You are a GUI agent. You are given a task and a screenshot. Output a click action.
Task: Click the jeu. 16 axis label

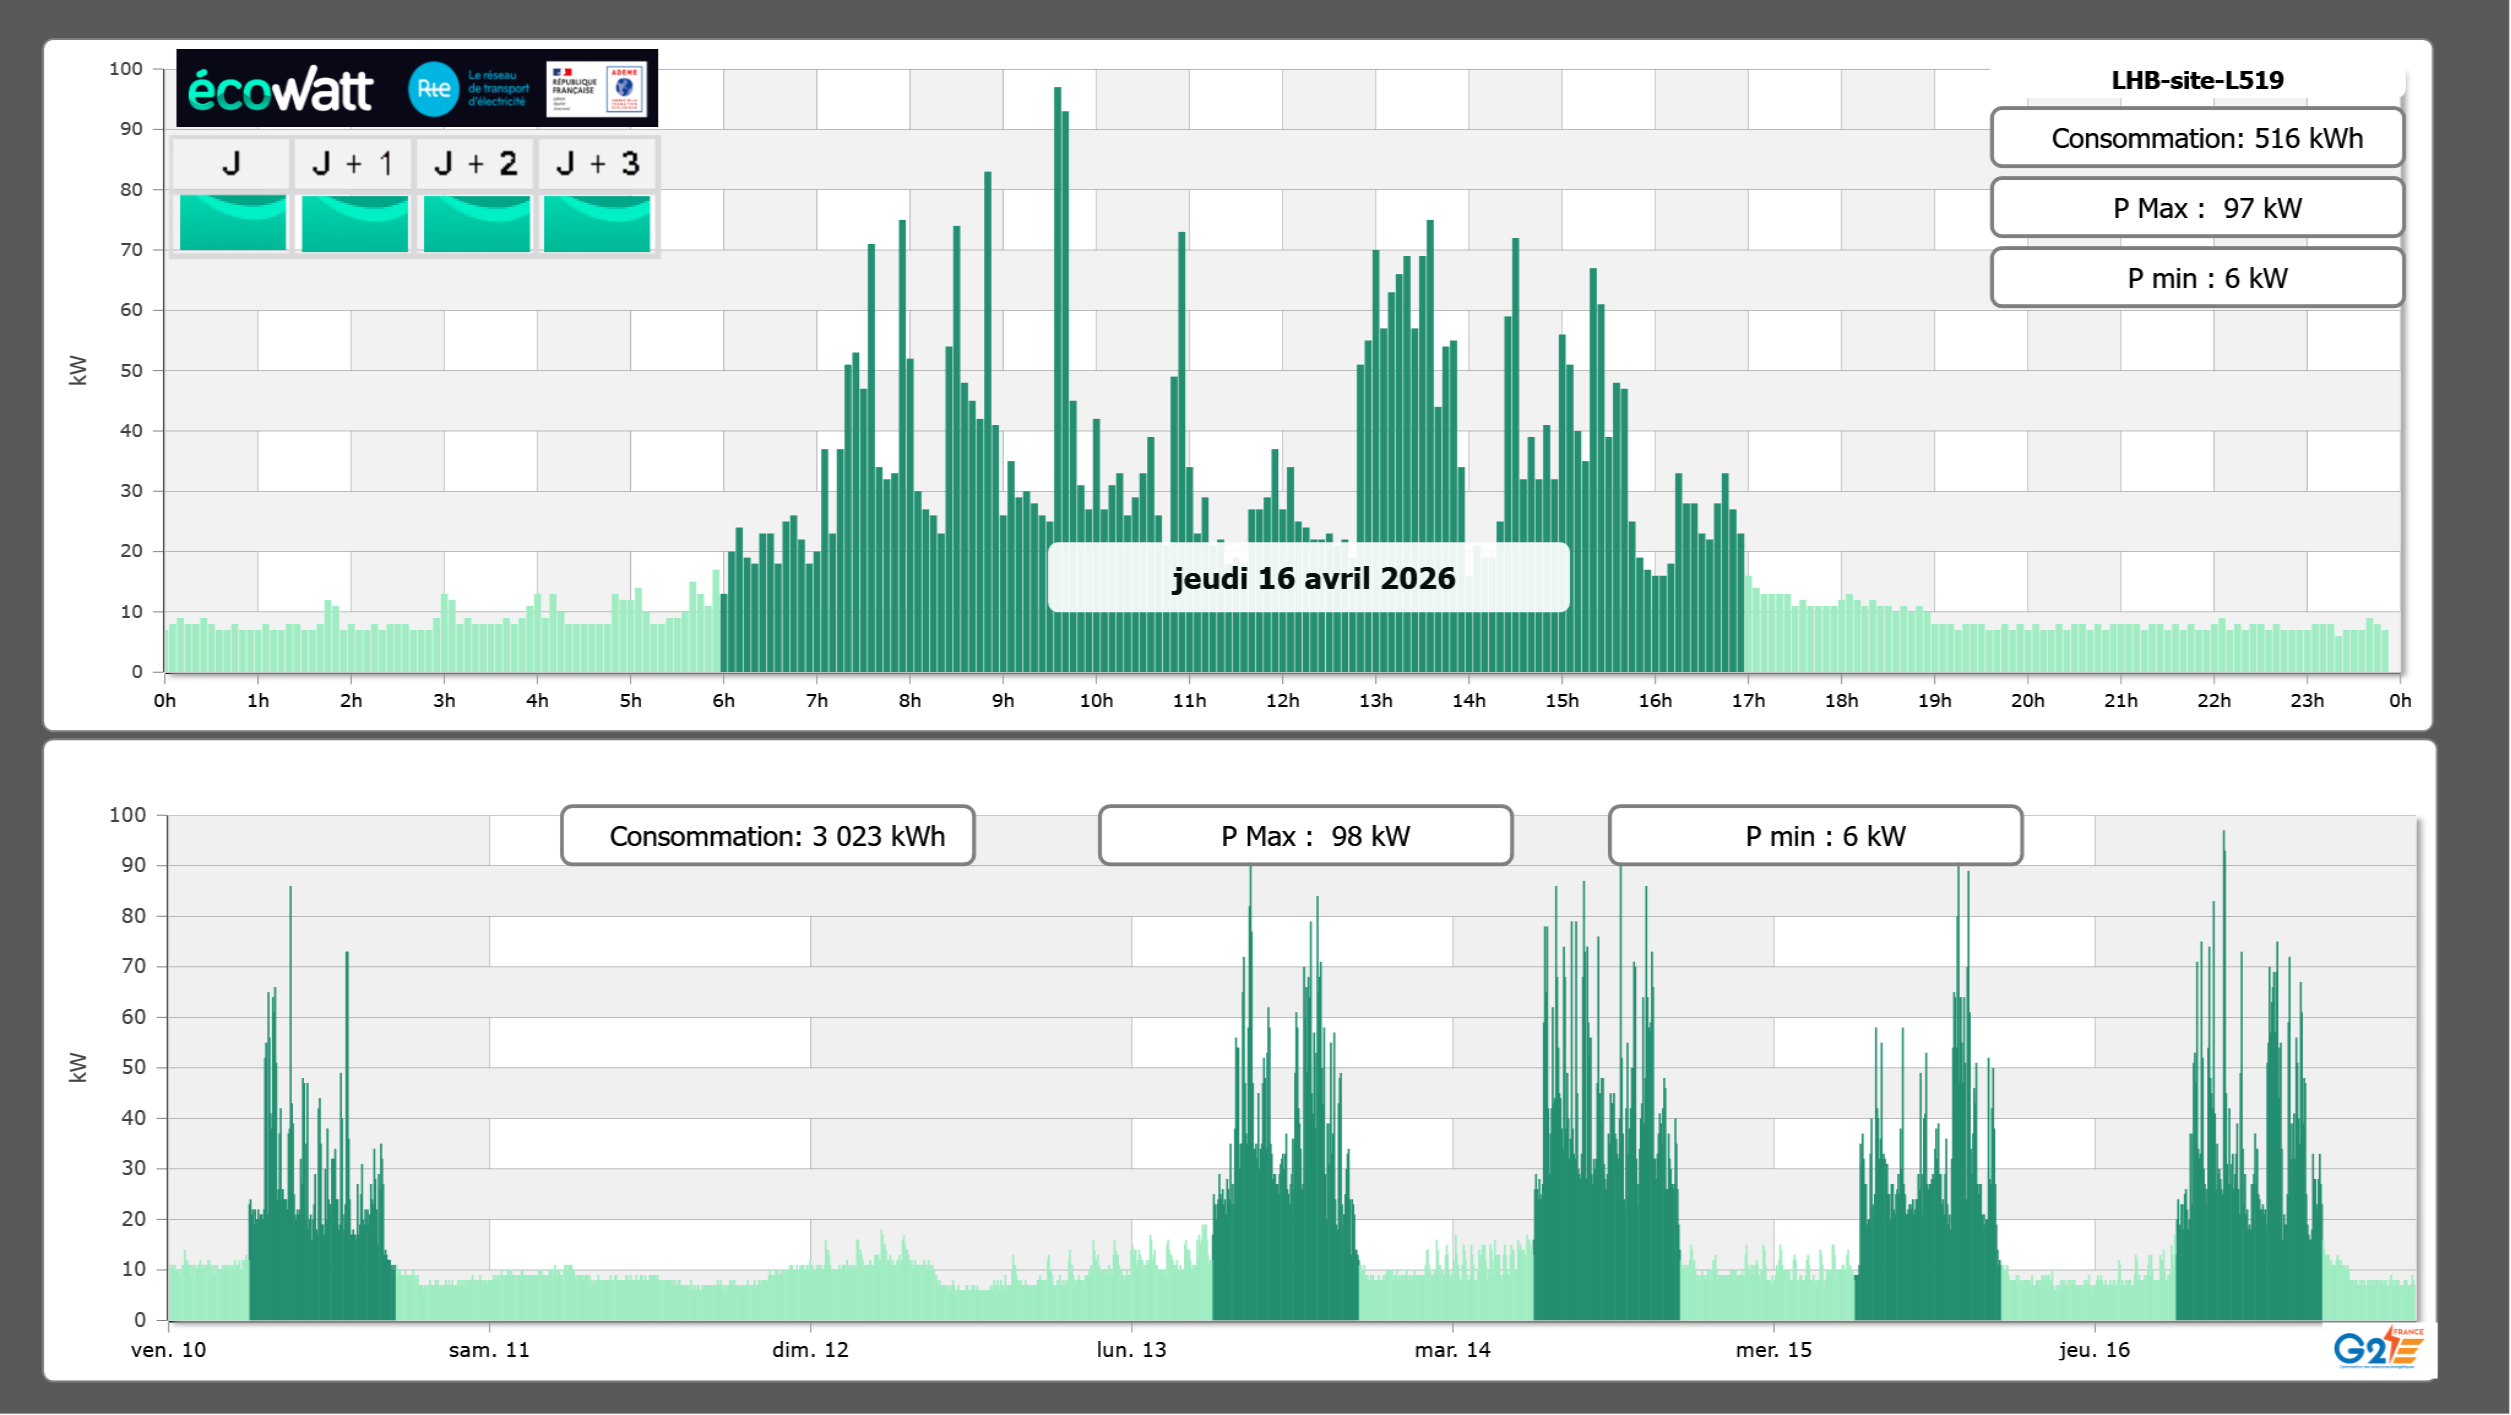tap(2094, 1349)
